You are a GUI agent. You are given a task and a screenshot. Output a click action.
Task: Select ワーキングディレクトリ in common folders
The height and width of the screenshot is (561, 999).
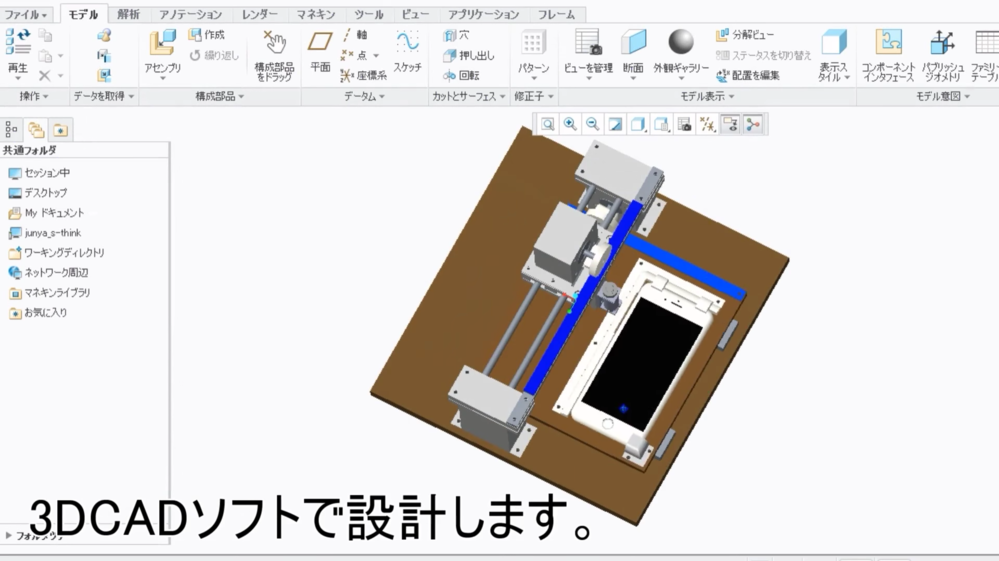click(x=63, y=253)
